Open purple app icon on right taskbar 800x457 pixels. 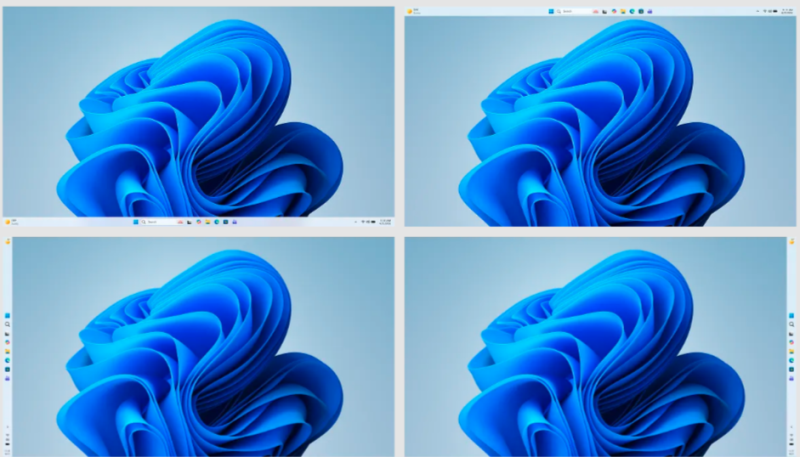(792, 378)
